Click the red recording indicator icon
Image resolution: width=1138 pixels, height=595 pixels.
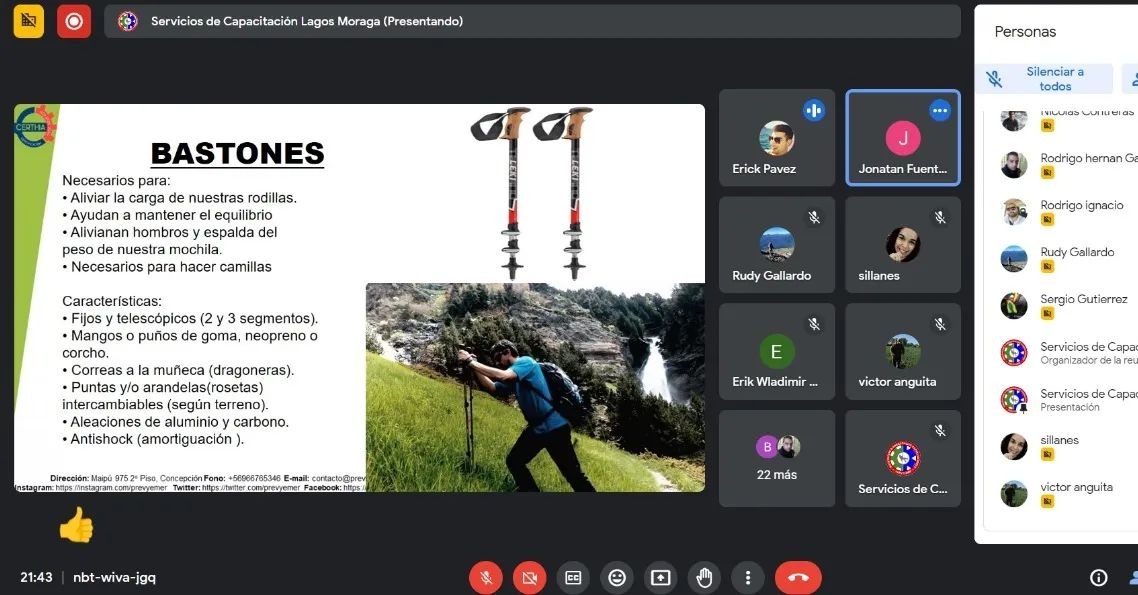coord(74,21)
